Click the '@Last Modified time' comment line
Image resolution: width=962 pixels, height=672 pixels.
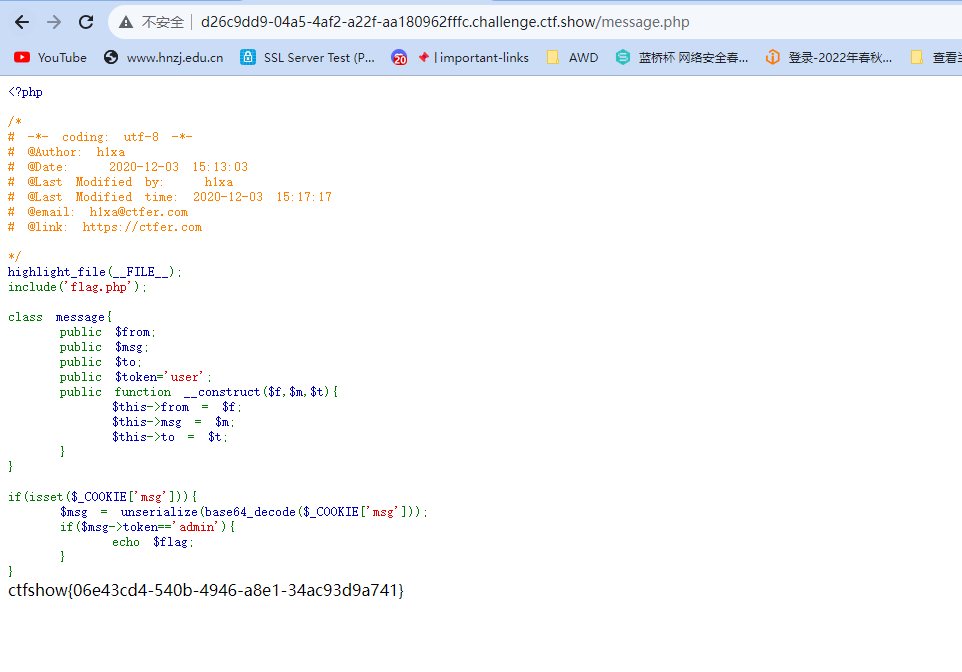point(170,197)
